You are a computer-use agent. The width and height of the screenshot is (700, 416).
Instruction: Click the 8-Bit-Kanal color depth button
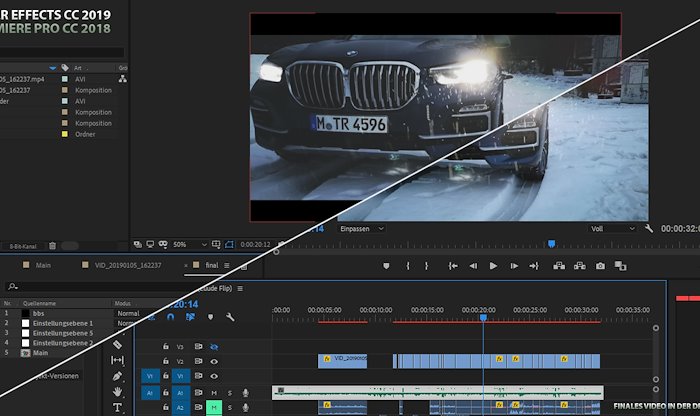pos(23,246)
